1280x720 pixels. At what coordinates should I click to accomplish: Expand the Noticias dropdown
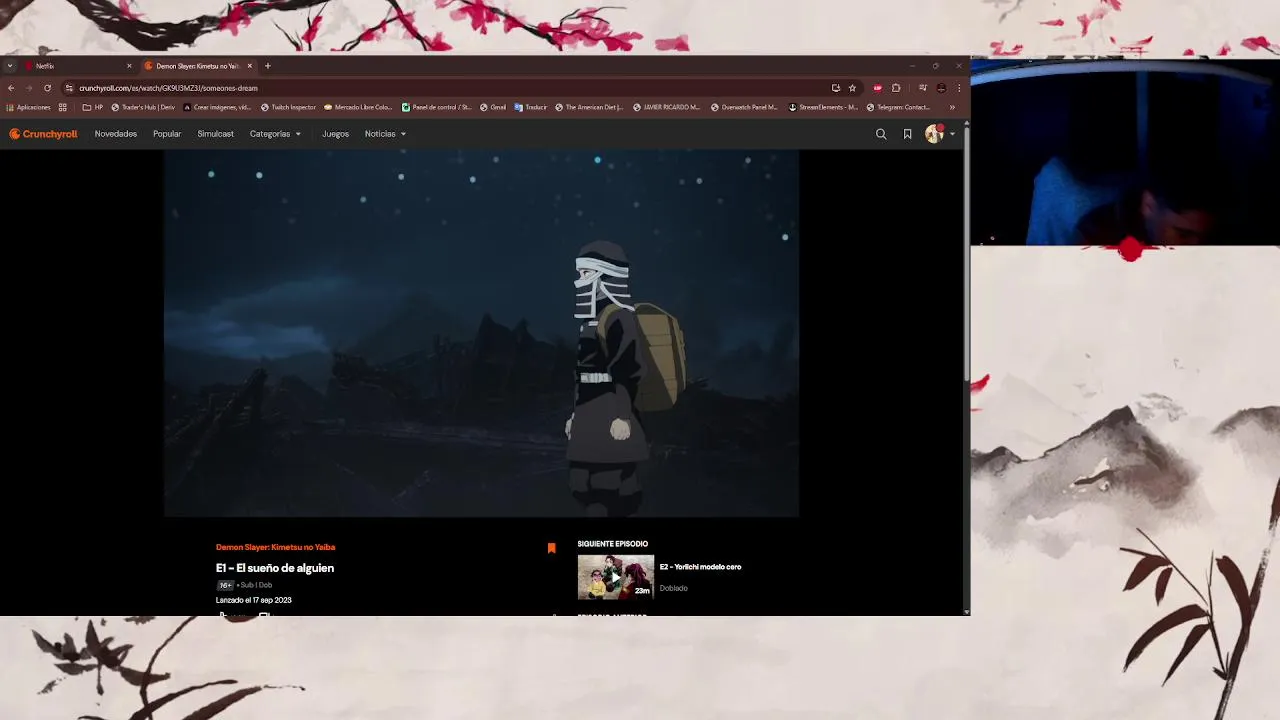tap(385, 134)
